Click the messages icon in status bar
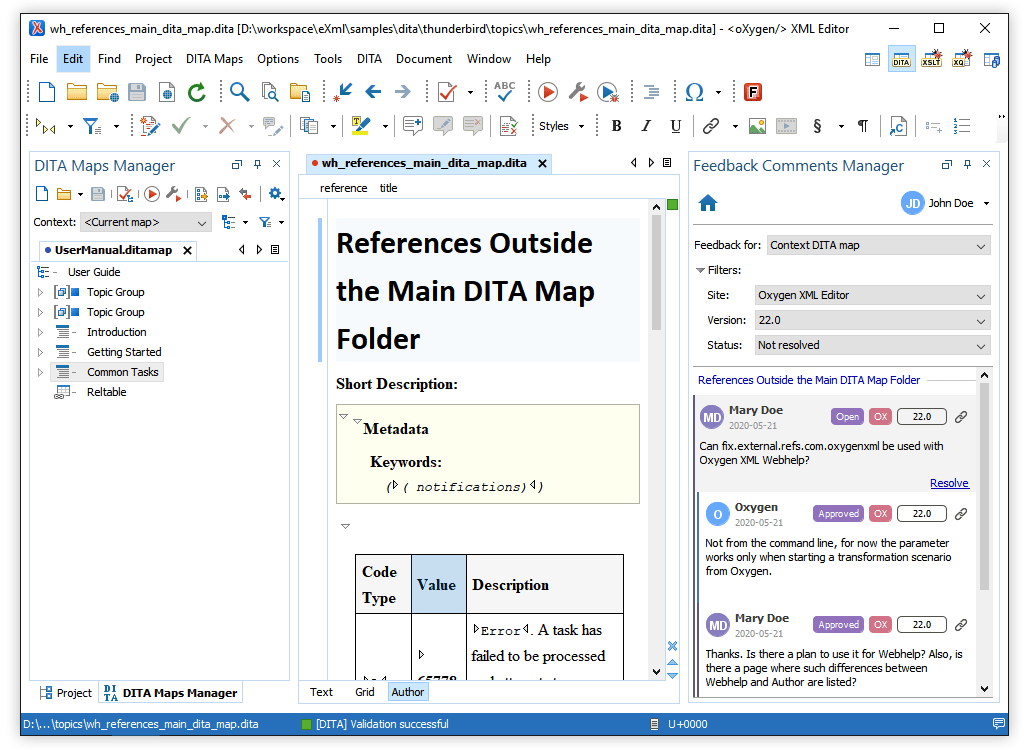Viewport: 1030px width, 750px height. click(x=999, y=724)
